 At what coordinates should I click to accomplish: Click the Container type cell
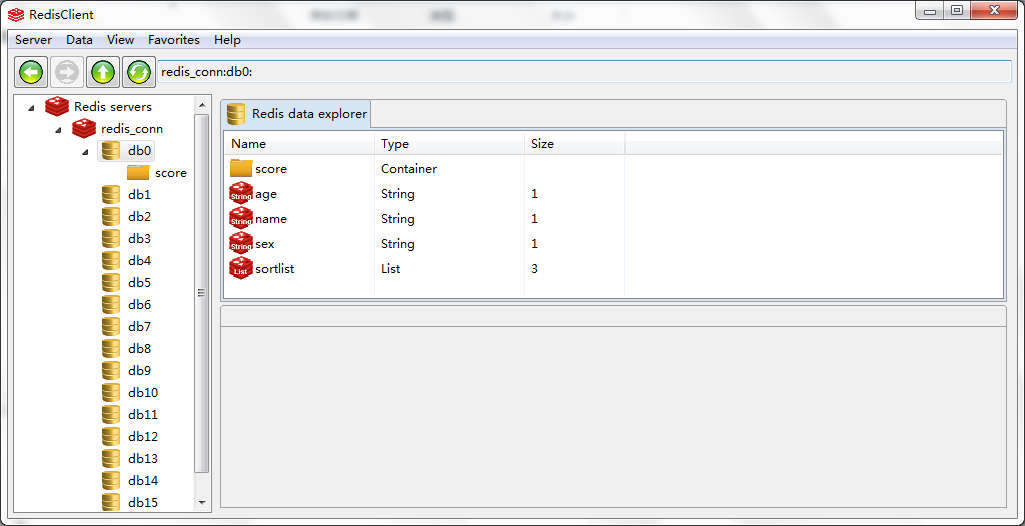(409, 169)
